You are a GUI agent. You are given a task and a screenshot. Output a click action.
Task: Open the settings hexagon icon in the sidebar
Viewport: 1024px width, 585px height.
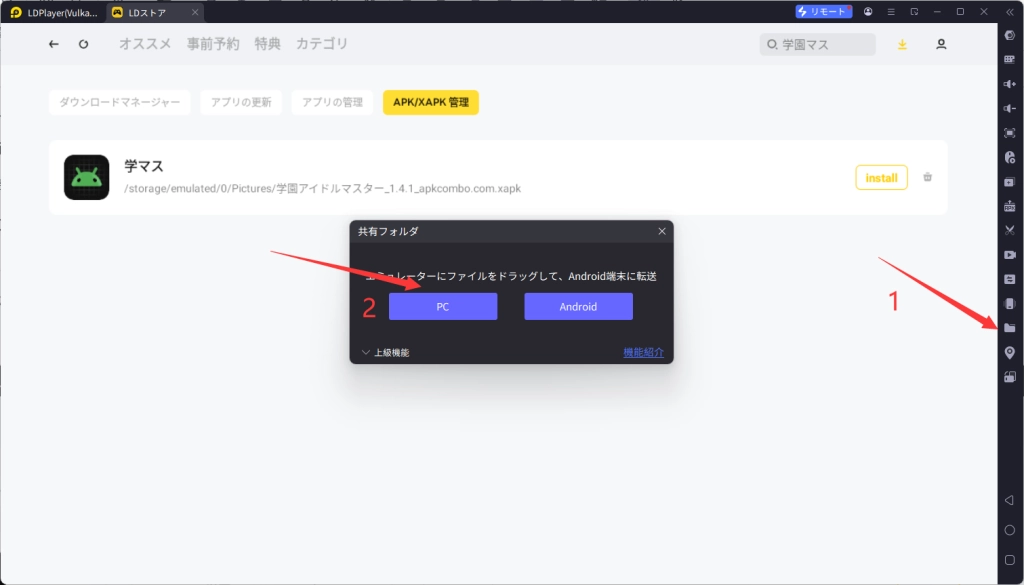(1010, 35)
